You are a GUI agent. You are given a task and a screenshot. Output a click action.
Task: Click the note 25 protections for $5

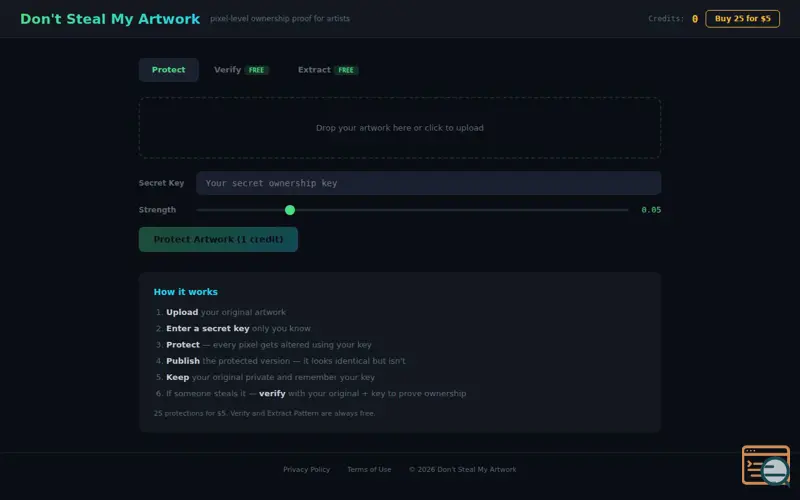click(x=264, y=413)
